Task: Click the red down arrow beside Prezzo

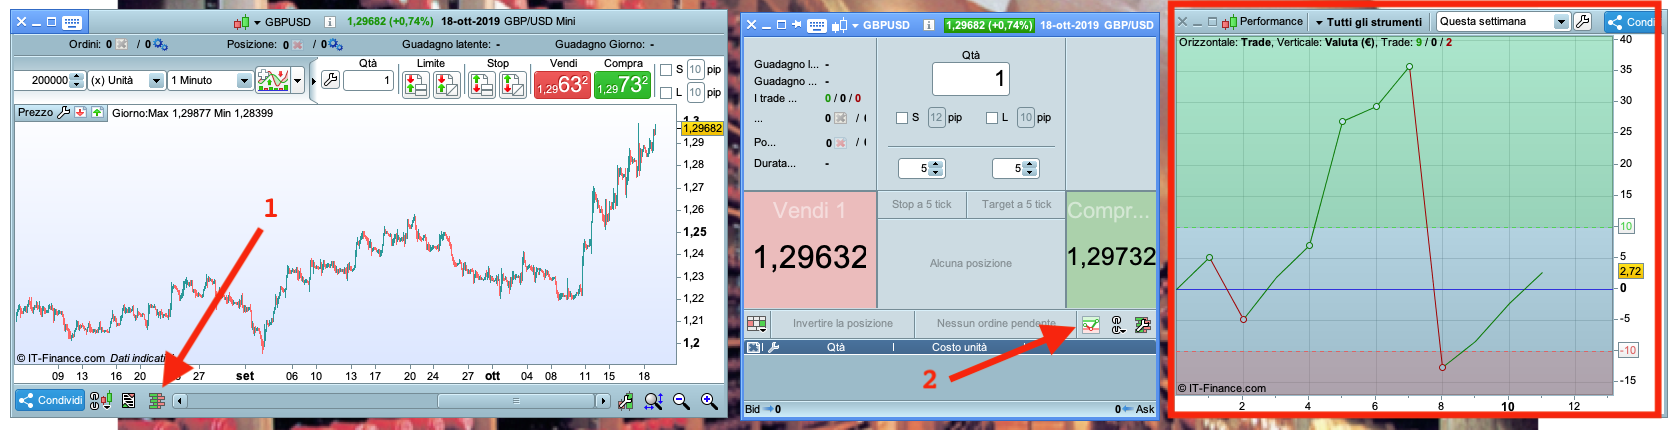Action: coord(81,112)
